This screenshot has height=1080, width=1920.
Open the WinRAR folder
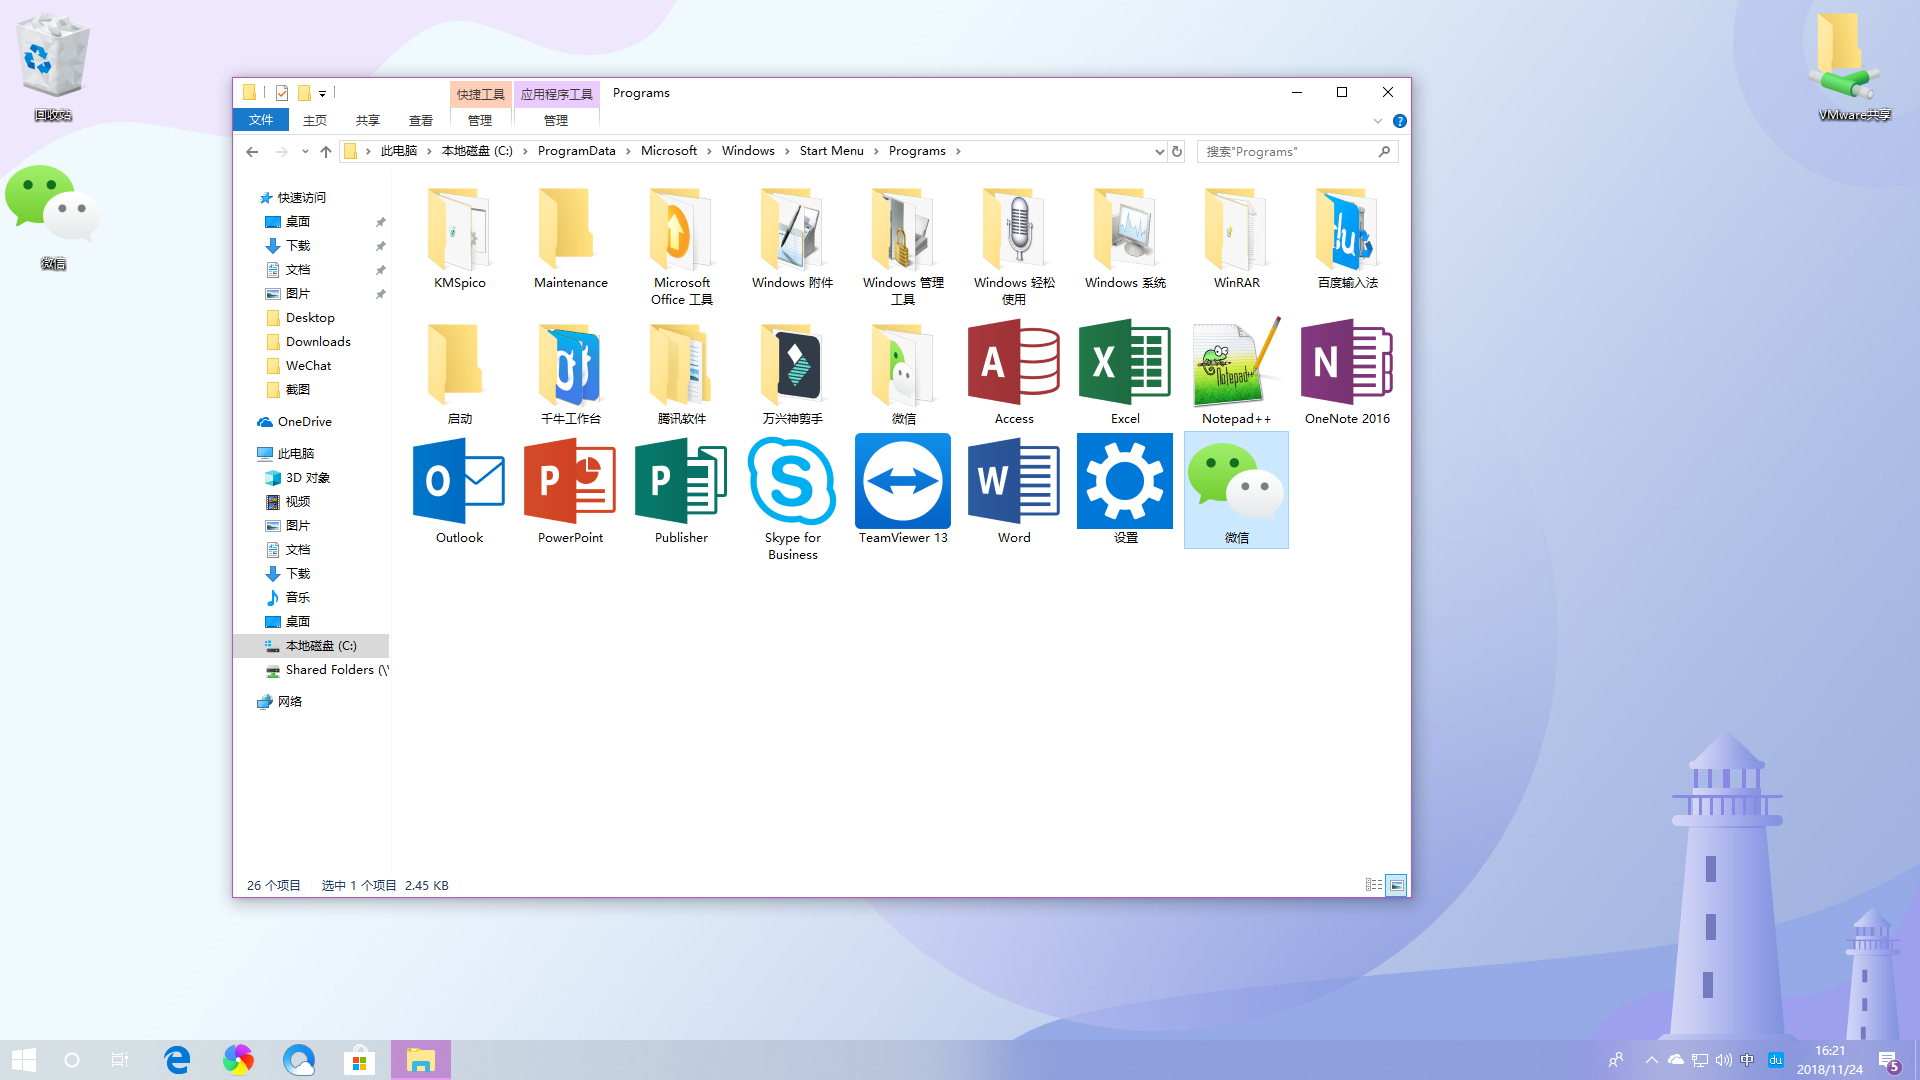coord(1235,230)
